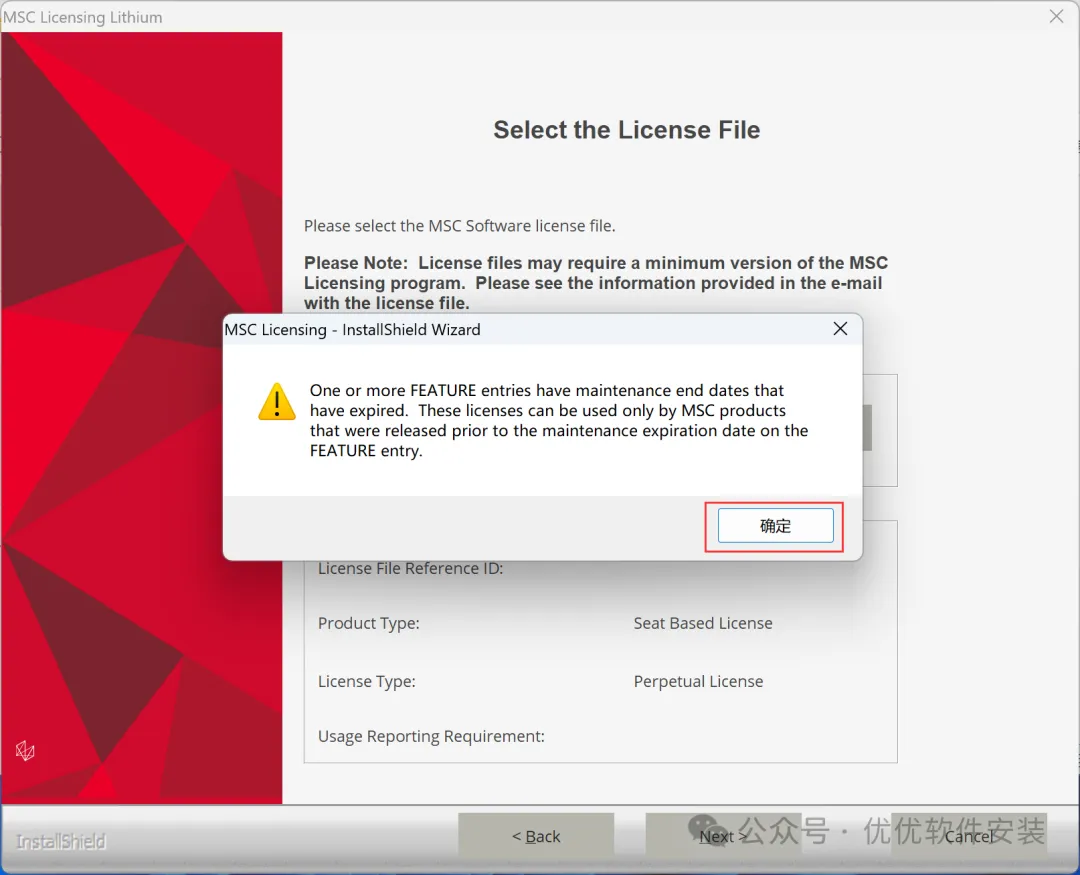The height and width of the screenshot is (875, 1080).
Task: Click the FEATURE entries warning message text
Action: point(559,420)
